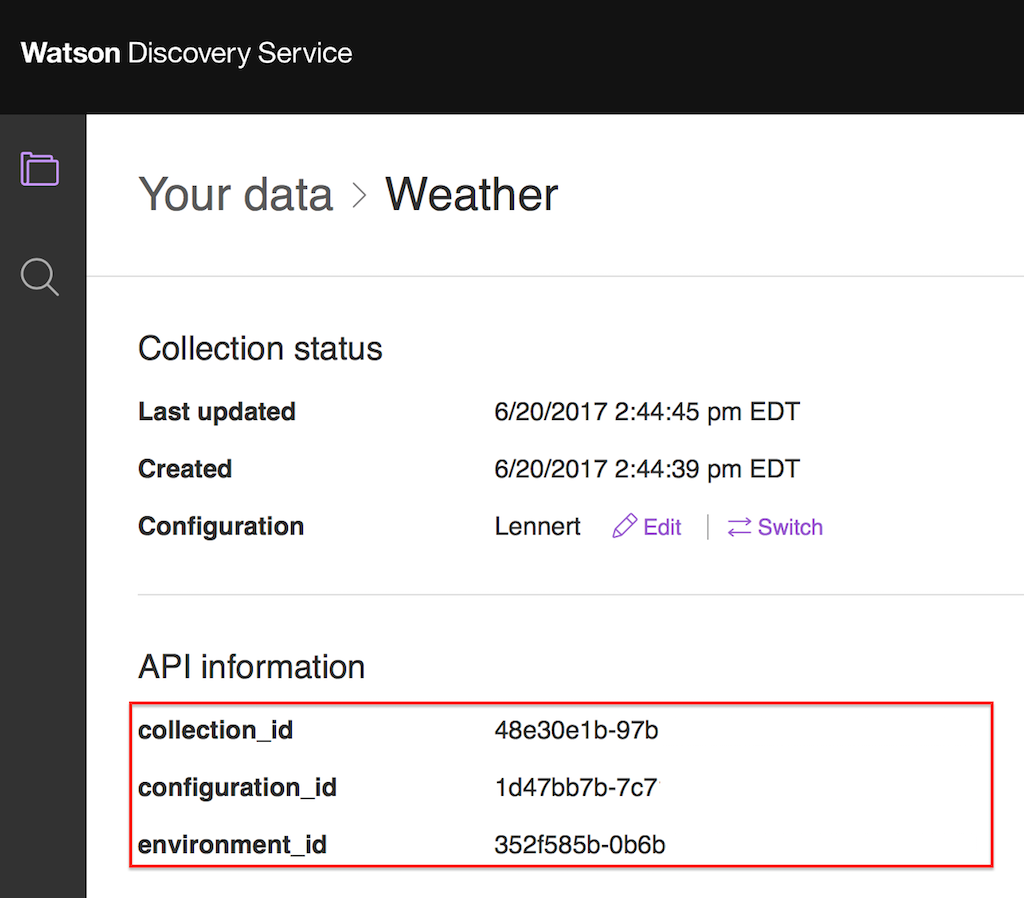
Task: Click the Watson Discovery Service title
Action: point(187,54)
